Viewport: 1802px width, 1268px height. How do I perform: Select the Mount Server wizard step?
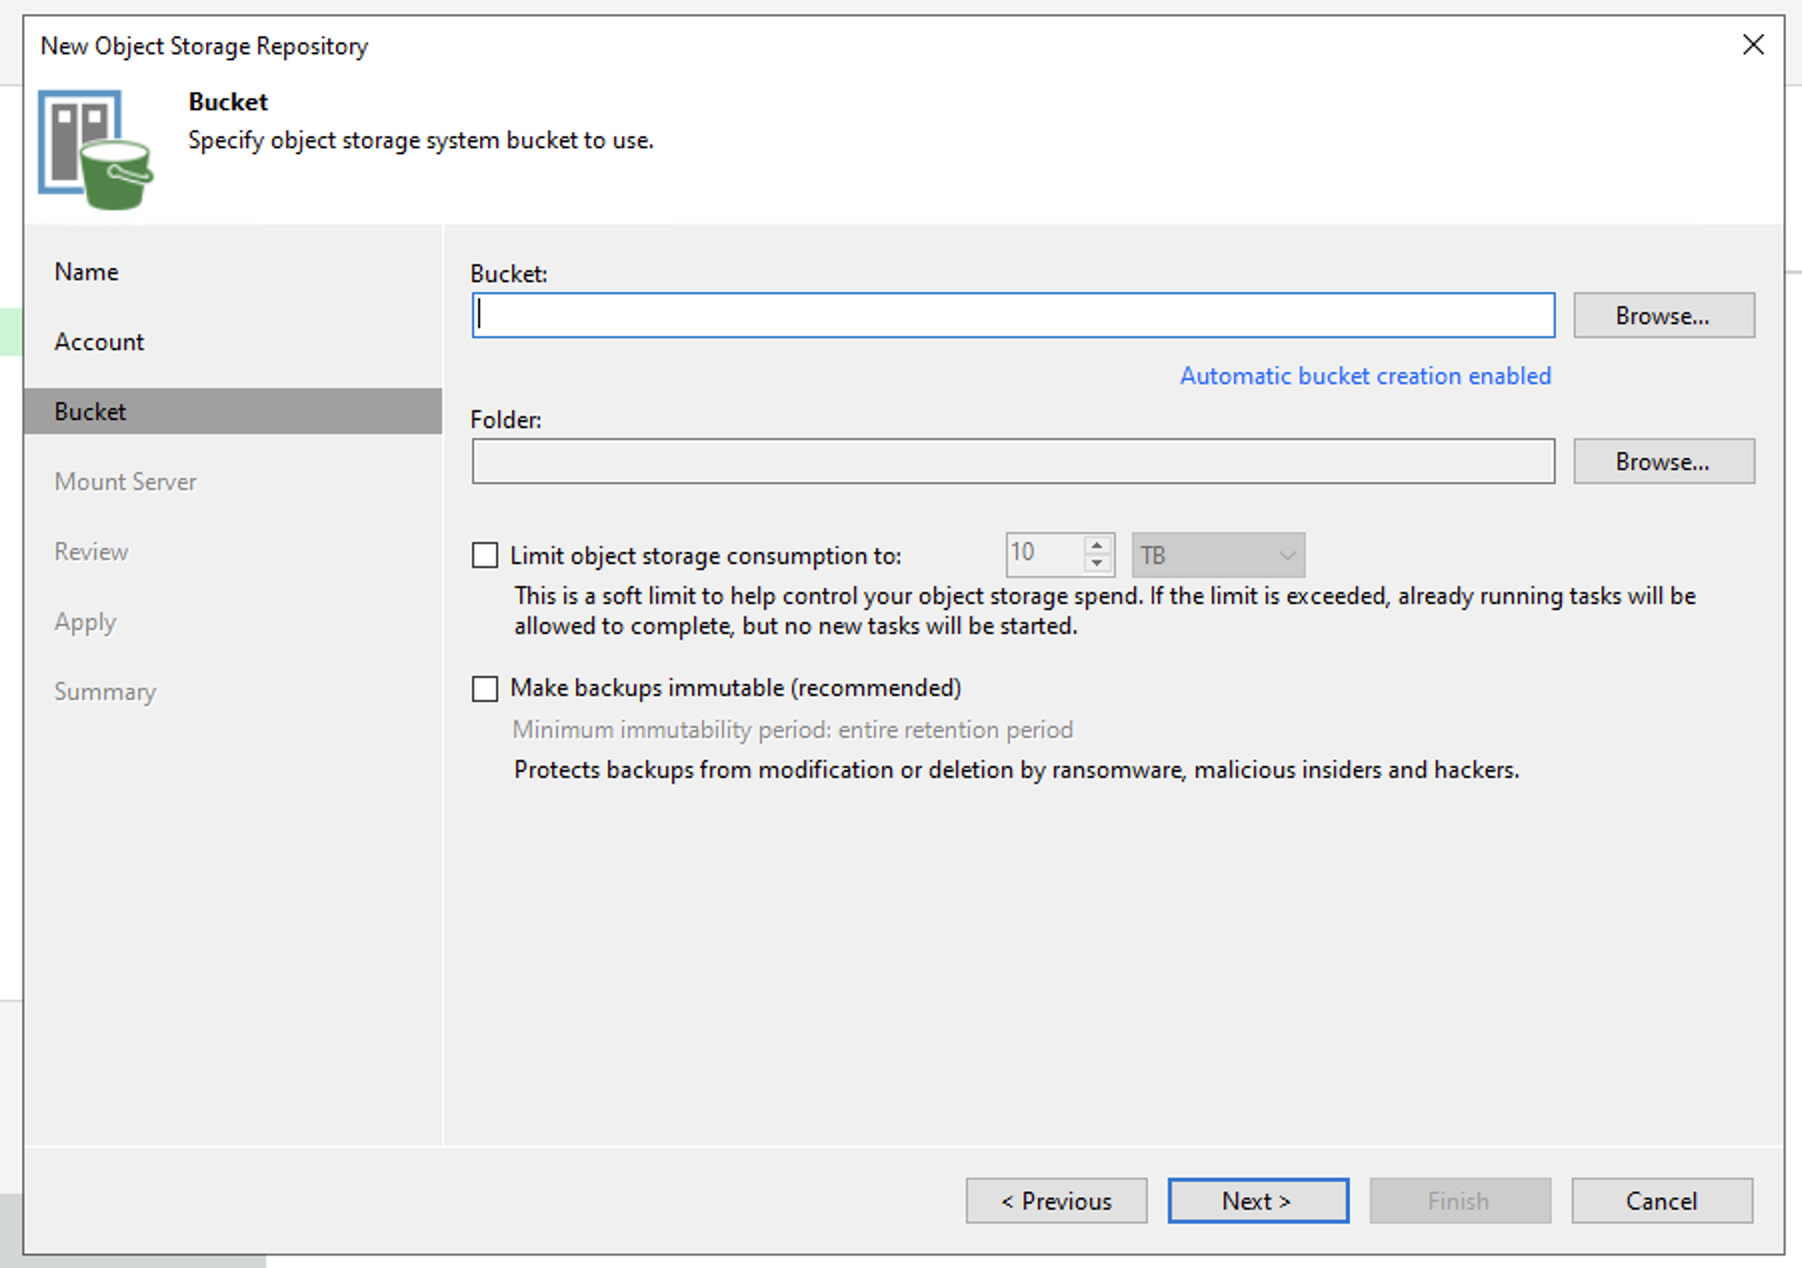[x=125, y=482]
